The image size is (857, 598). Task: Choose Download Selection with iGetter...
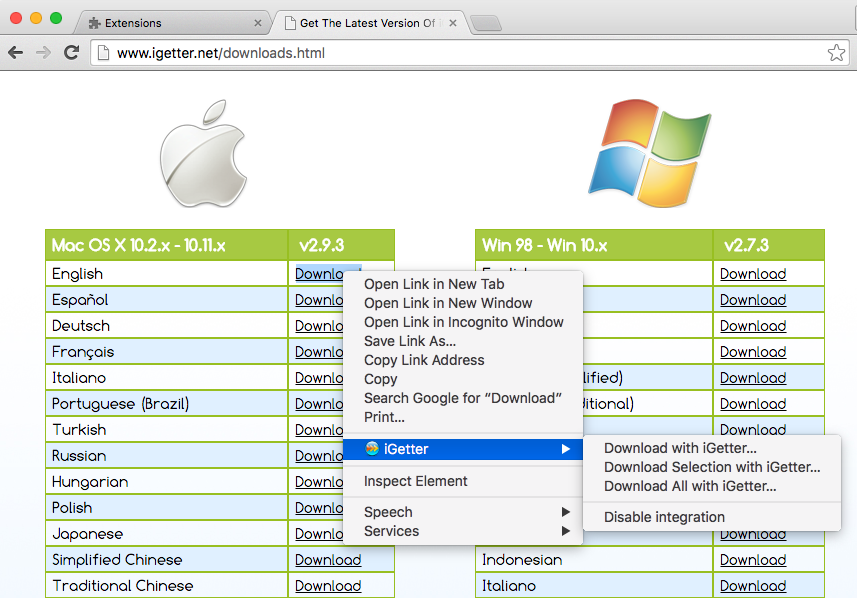coord(712,467)
